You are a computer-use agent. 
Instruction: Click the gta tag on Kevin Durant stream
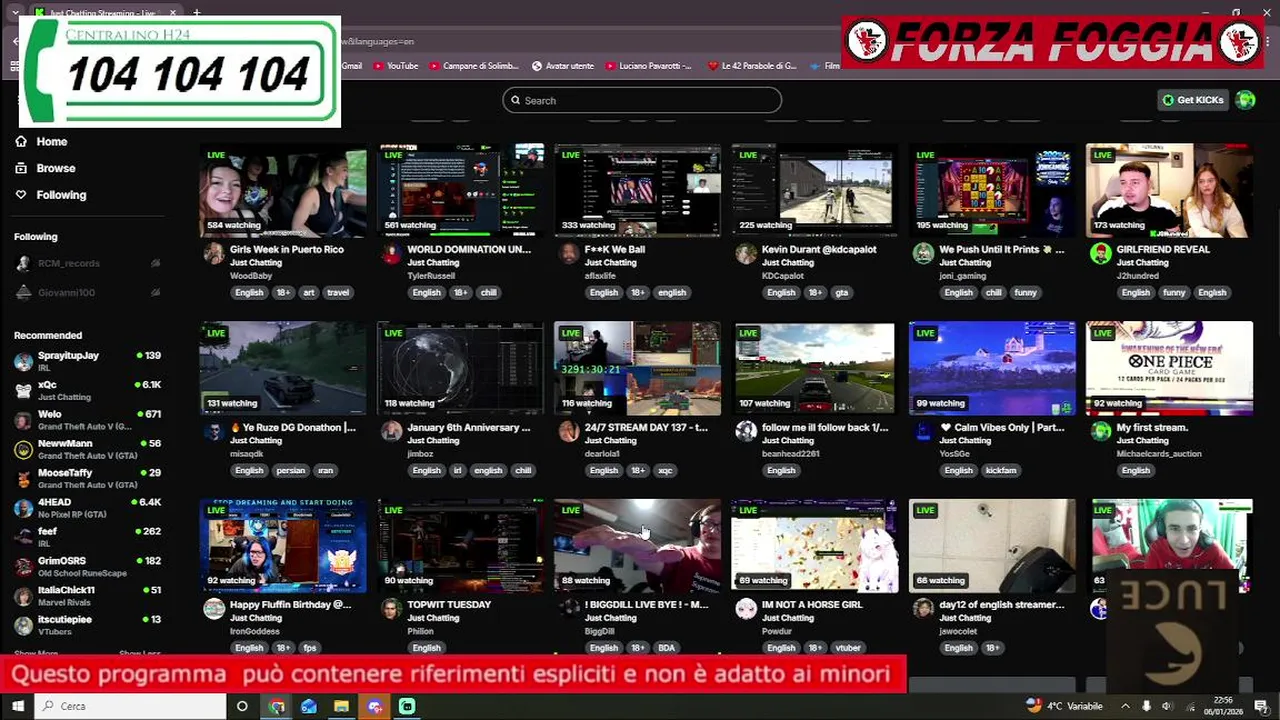(842, 293)
